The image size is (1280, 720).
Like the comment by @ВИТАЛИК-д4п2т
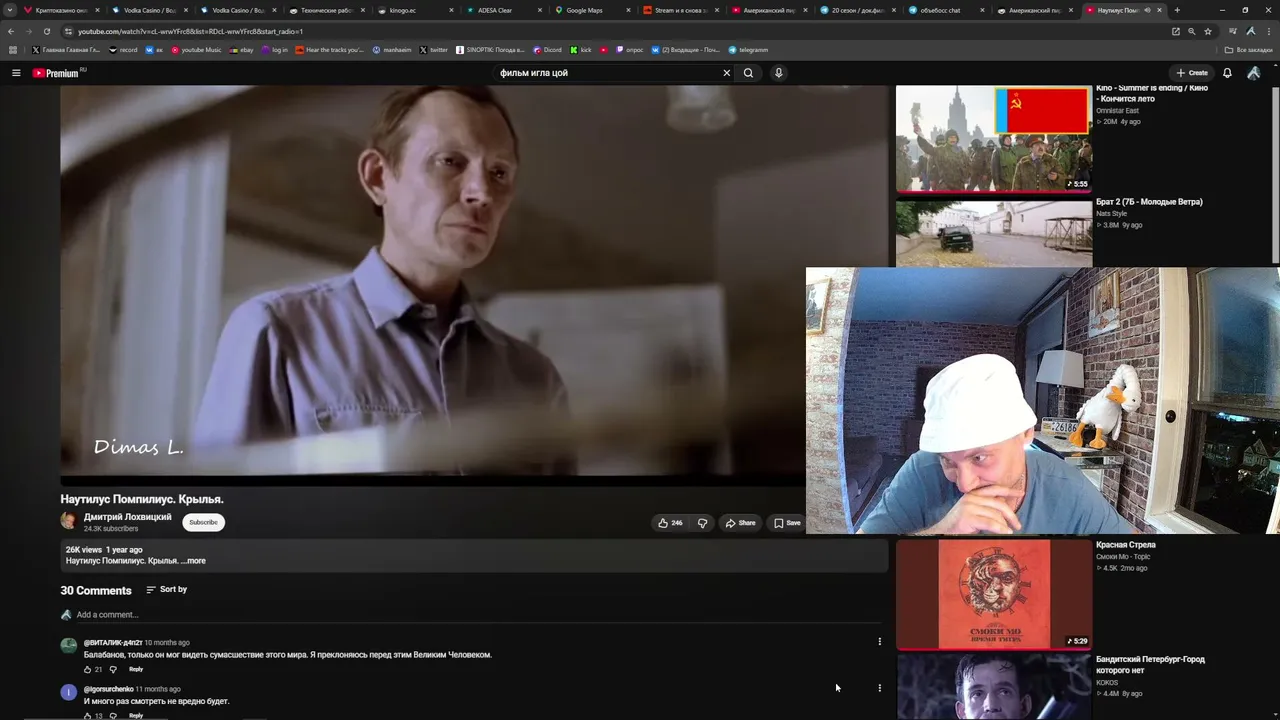87,669
